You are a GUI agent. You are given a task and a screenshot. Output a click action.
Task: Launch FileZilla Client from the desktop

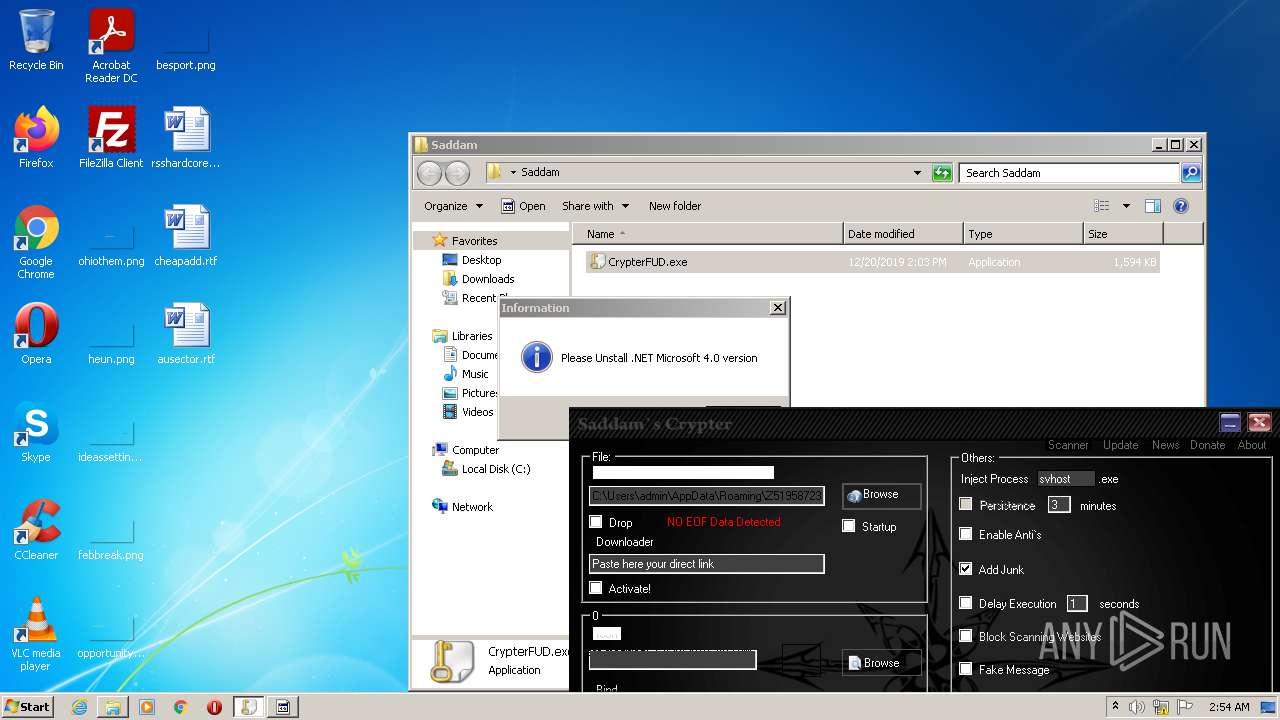[x=111, y=138]
